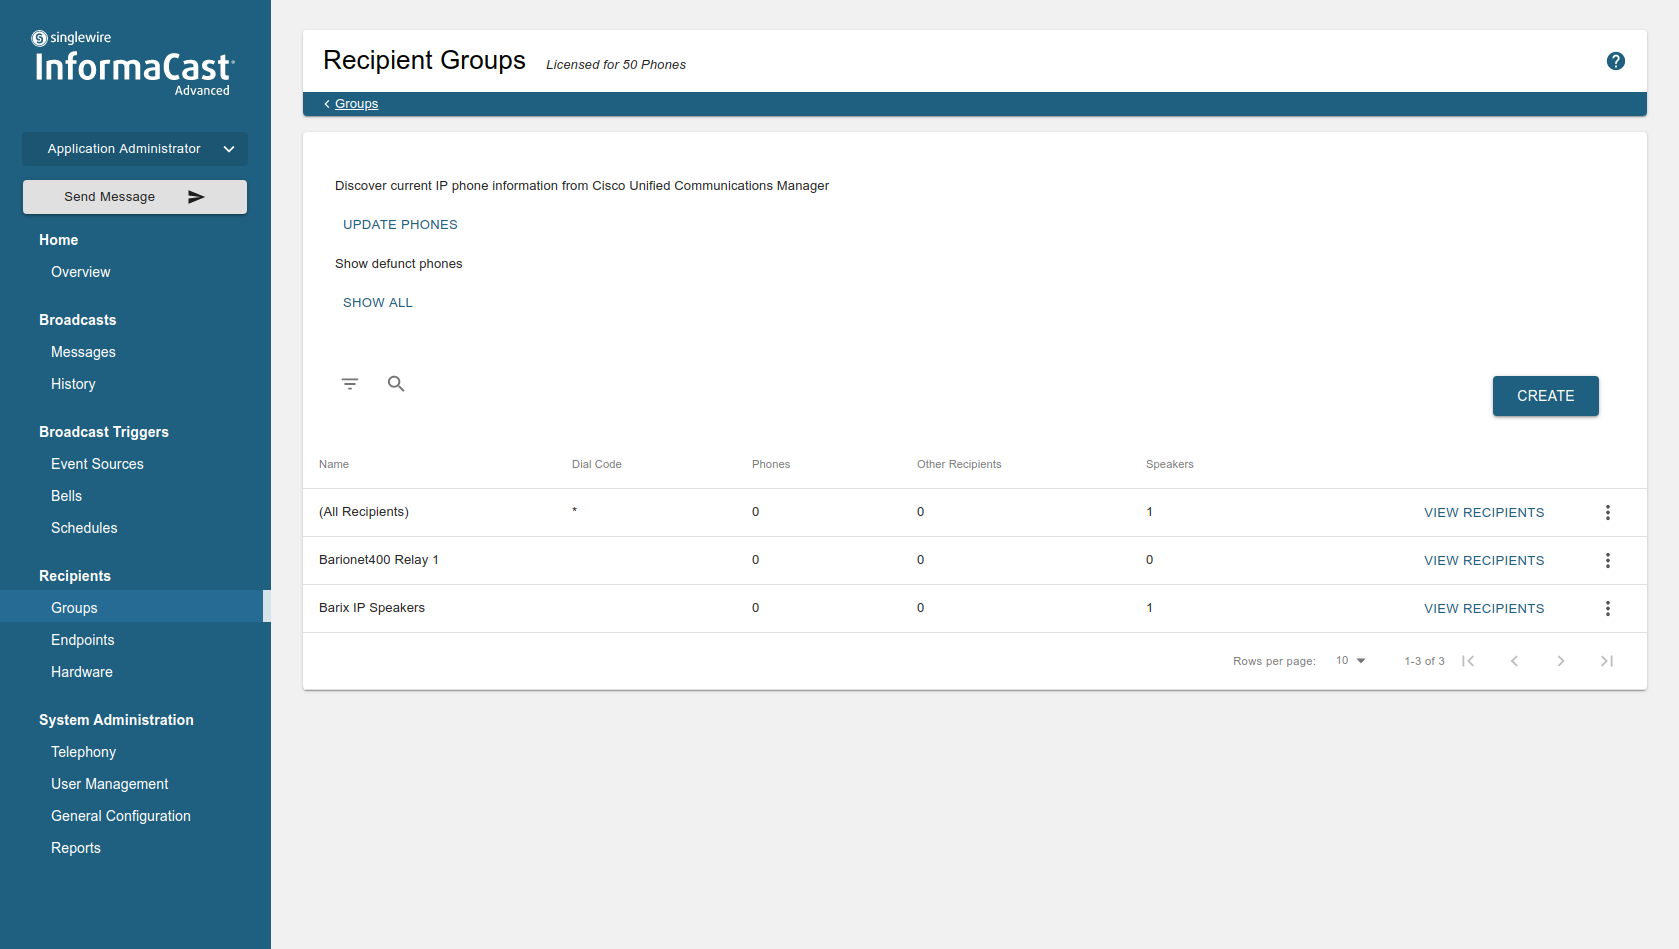Click the last page pagination icon

[1607, 660]
